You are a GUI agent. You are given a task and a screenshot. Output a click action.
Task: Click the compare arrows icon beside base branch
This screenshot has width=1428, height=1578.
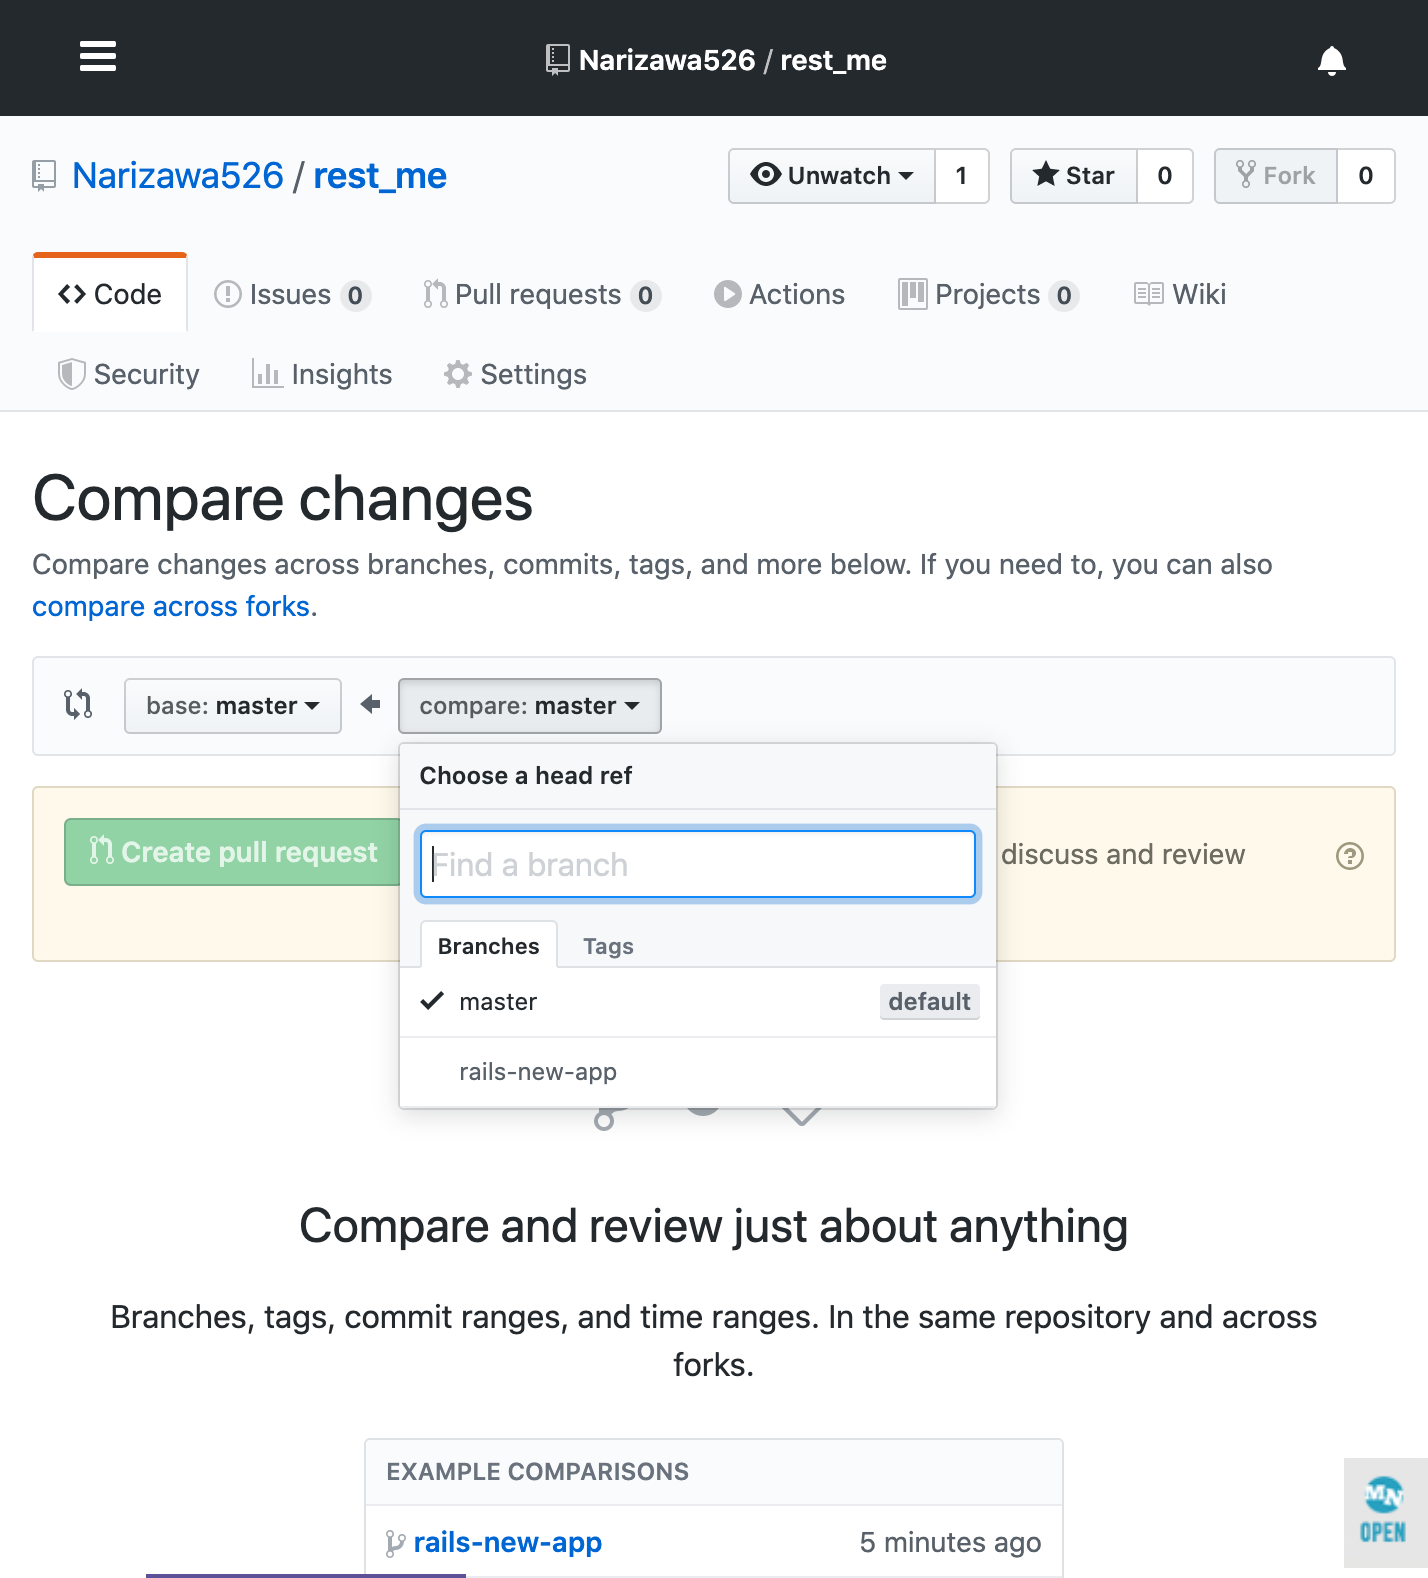coord(78,705)
